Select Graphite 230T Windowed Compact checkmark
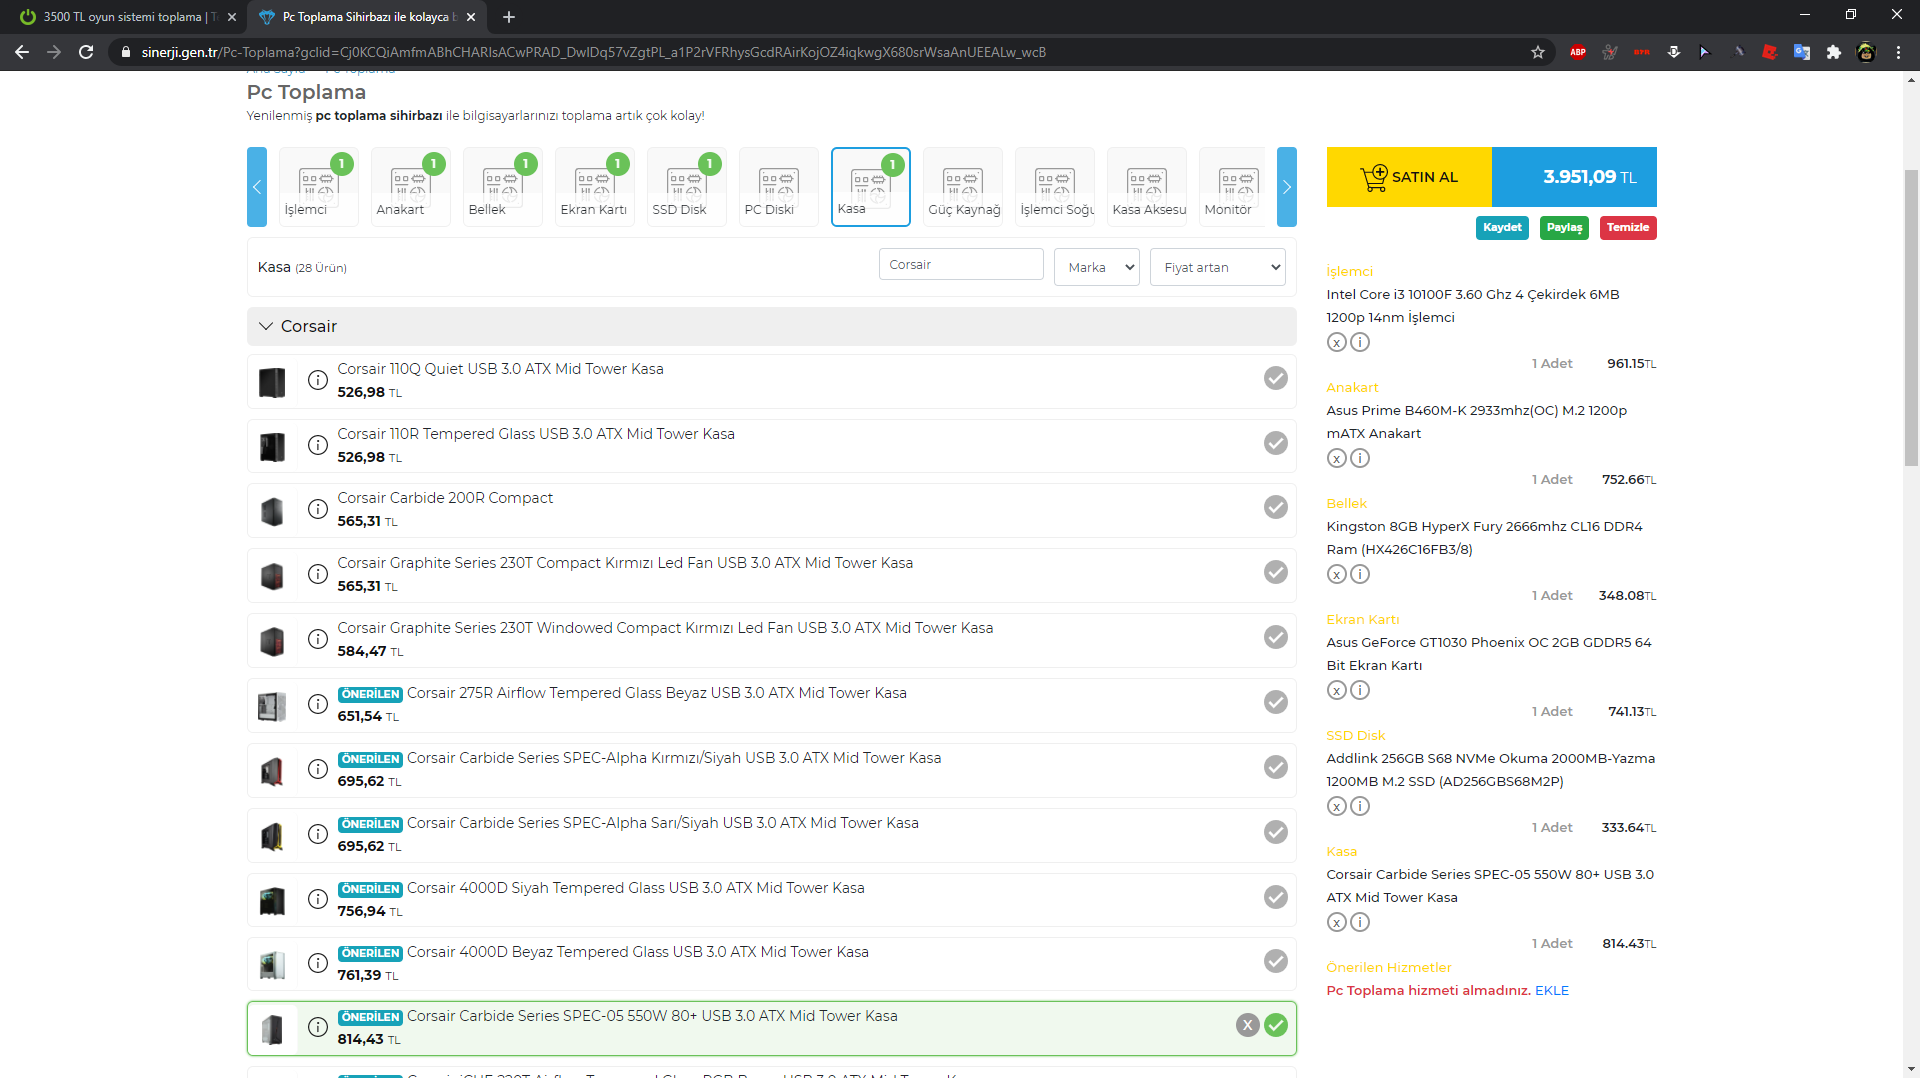 coord(1276,637)
